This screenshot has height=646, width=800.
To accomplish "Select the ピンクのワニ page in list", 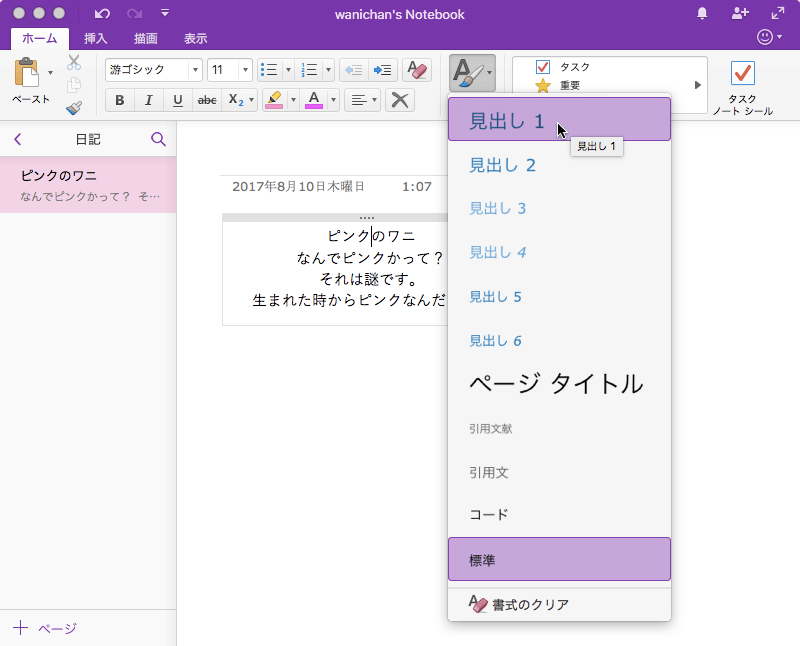I will (x=88, y=184).
